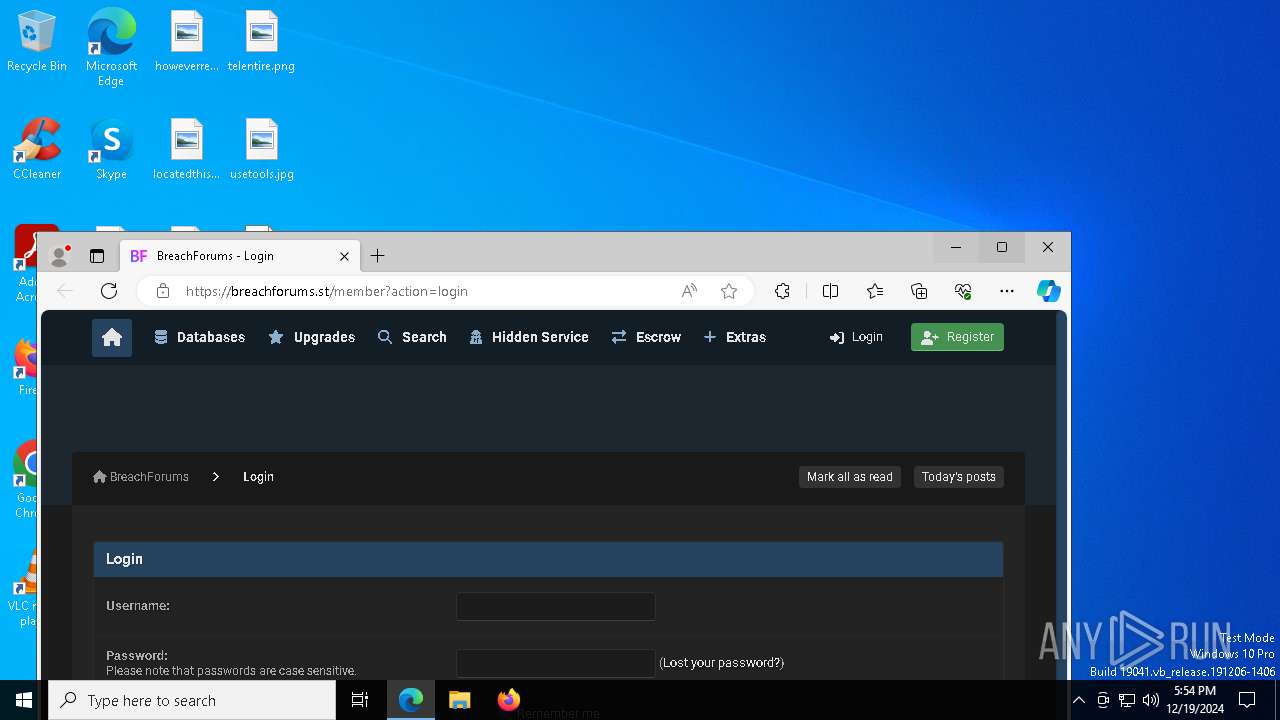Open Edge Extensions puzzle icon
Screen dimensions: 1280x720
coord(782,291)
